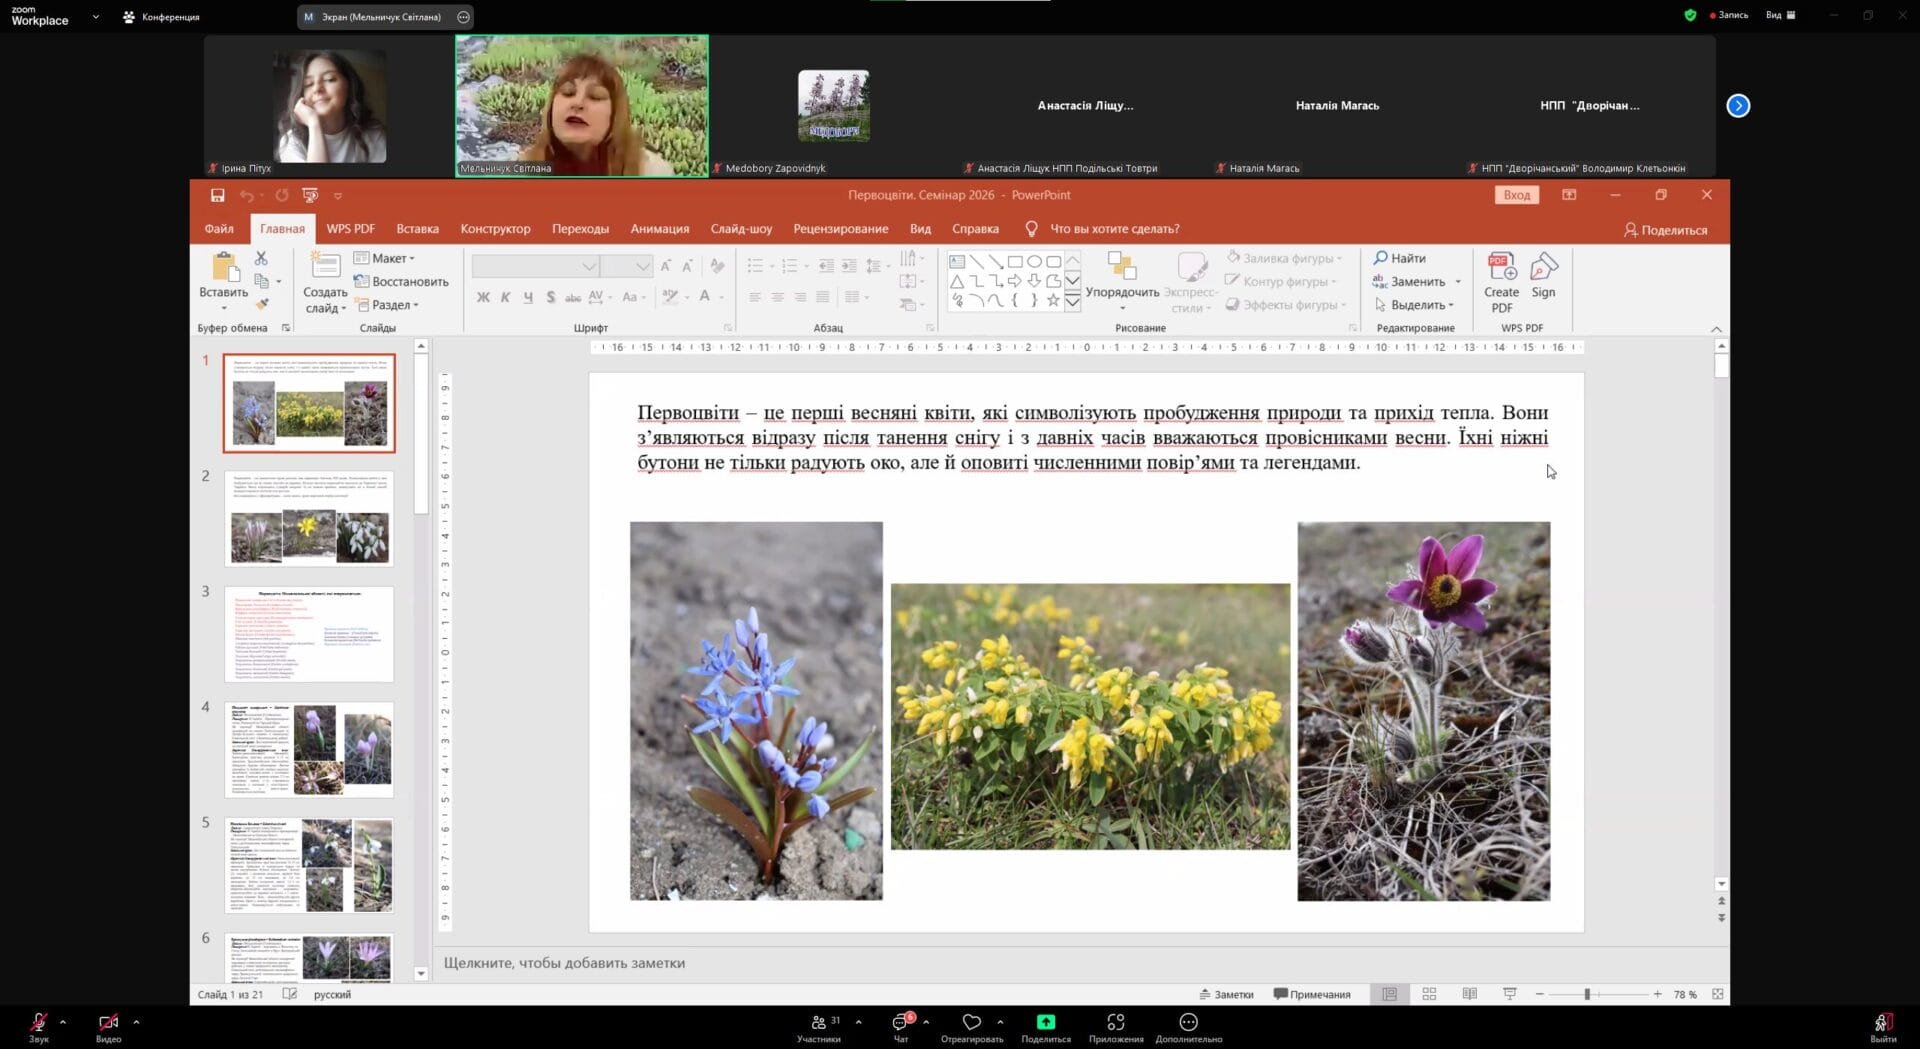
Task: Click the zoom level slider in status bar
Action: tap(1587, 994)
